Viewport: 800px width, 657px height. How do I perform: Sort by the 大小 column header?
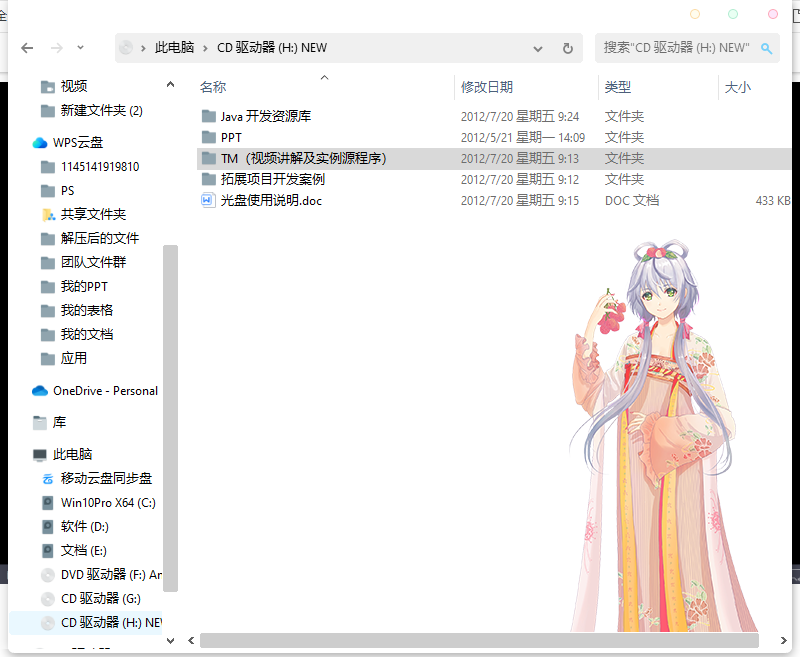pos(738,87)
